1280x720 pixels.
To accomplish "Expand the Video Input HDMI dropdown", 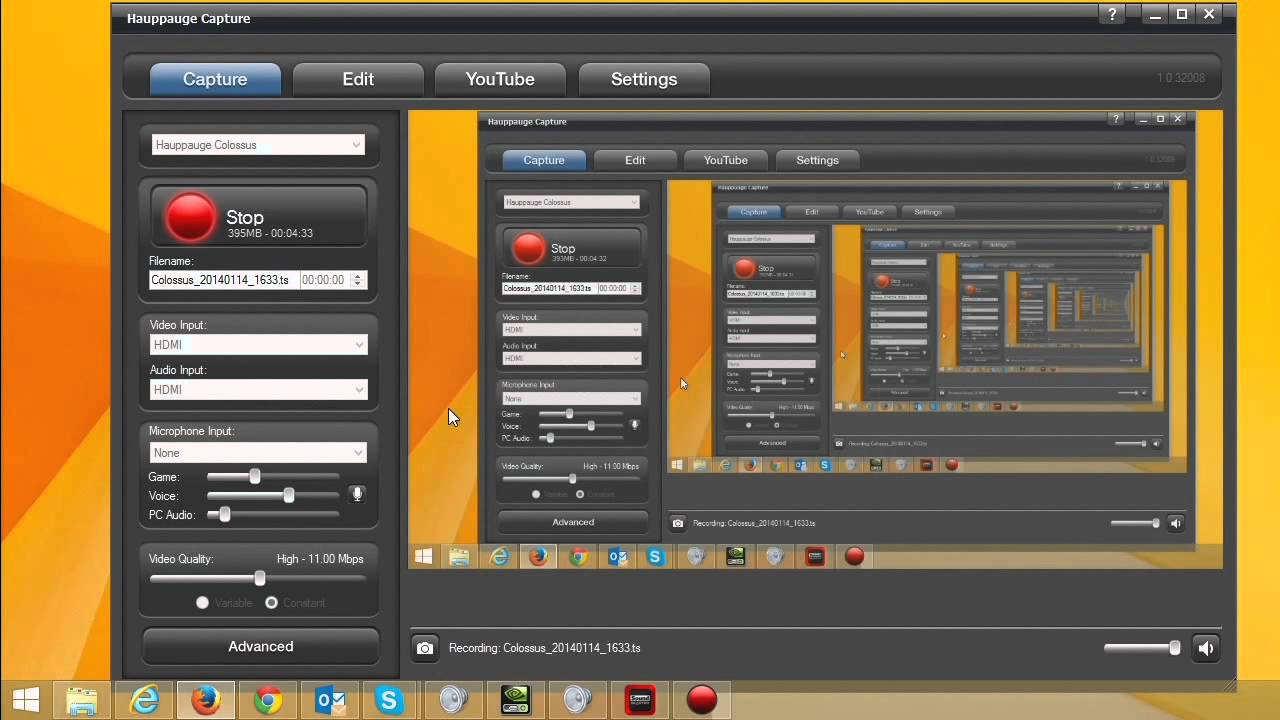I will [x=258, y=345].
